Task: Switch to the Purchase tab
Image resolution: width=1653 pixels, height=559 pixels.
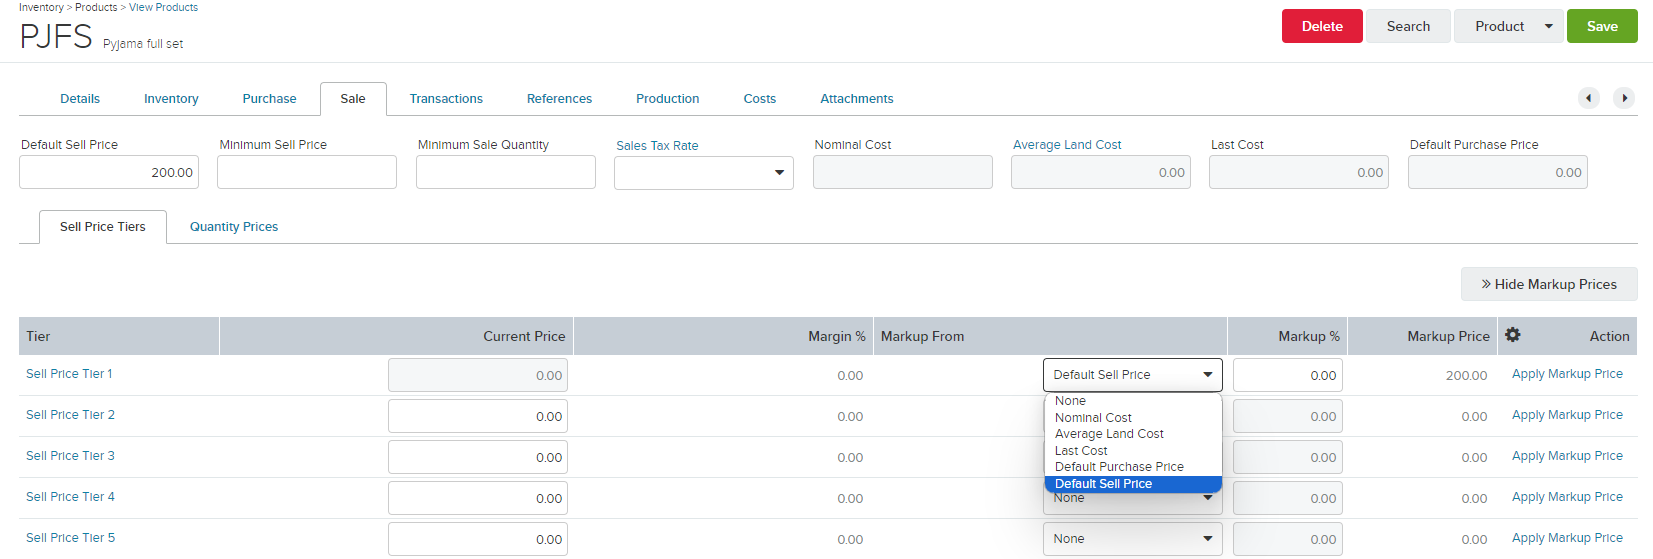Action: point(269,99)
